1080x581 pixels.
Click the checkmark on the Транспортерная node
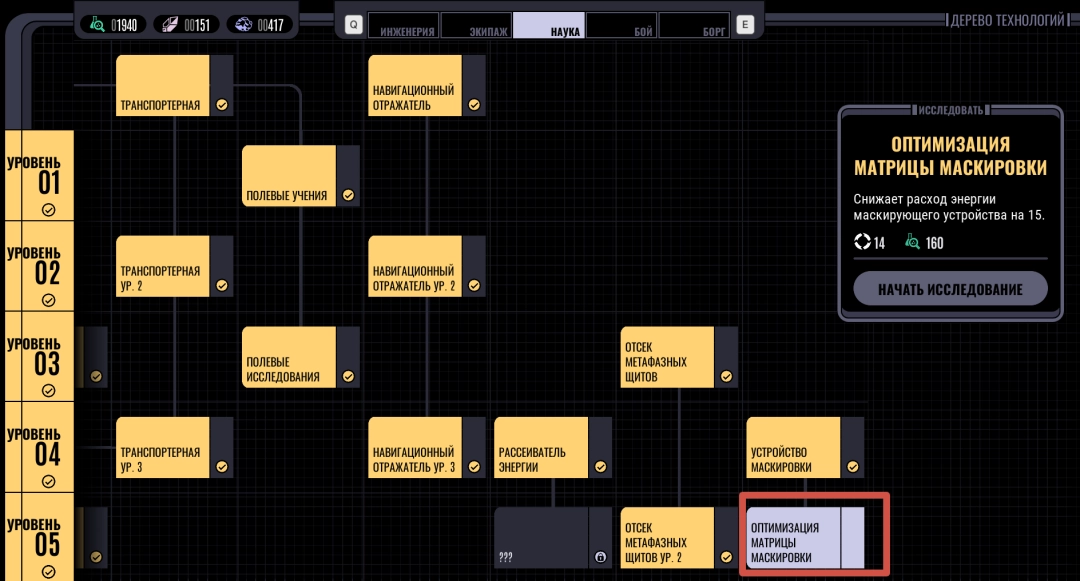click(222, 104)
